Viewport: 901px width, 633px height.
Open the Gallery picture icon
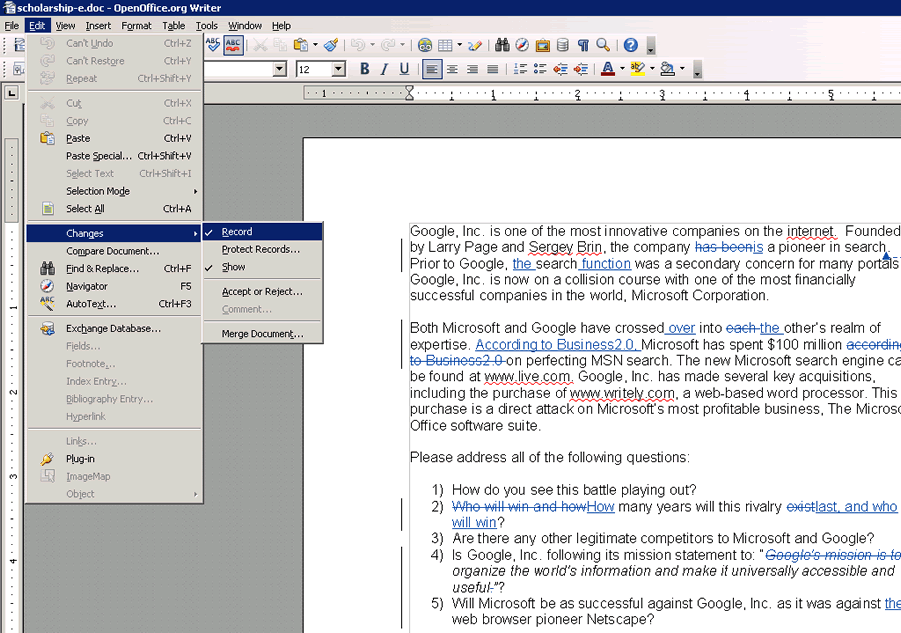click(x=542, y=45)
